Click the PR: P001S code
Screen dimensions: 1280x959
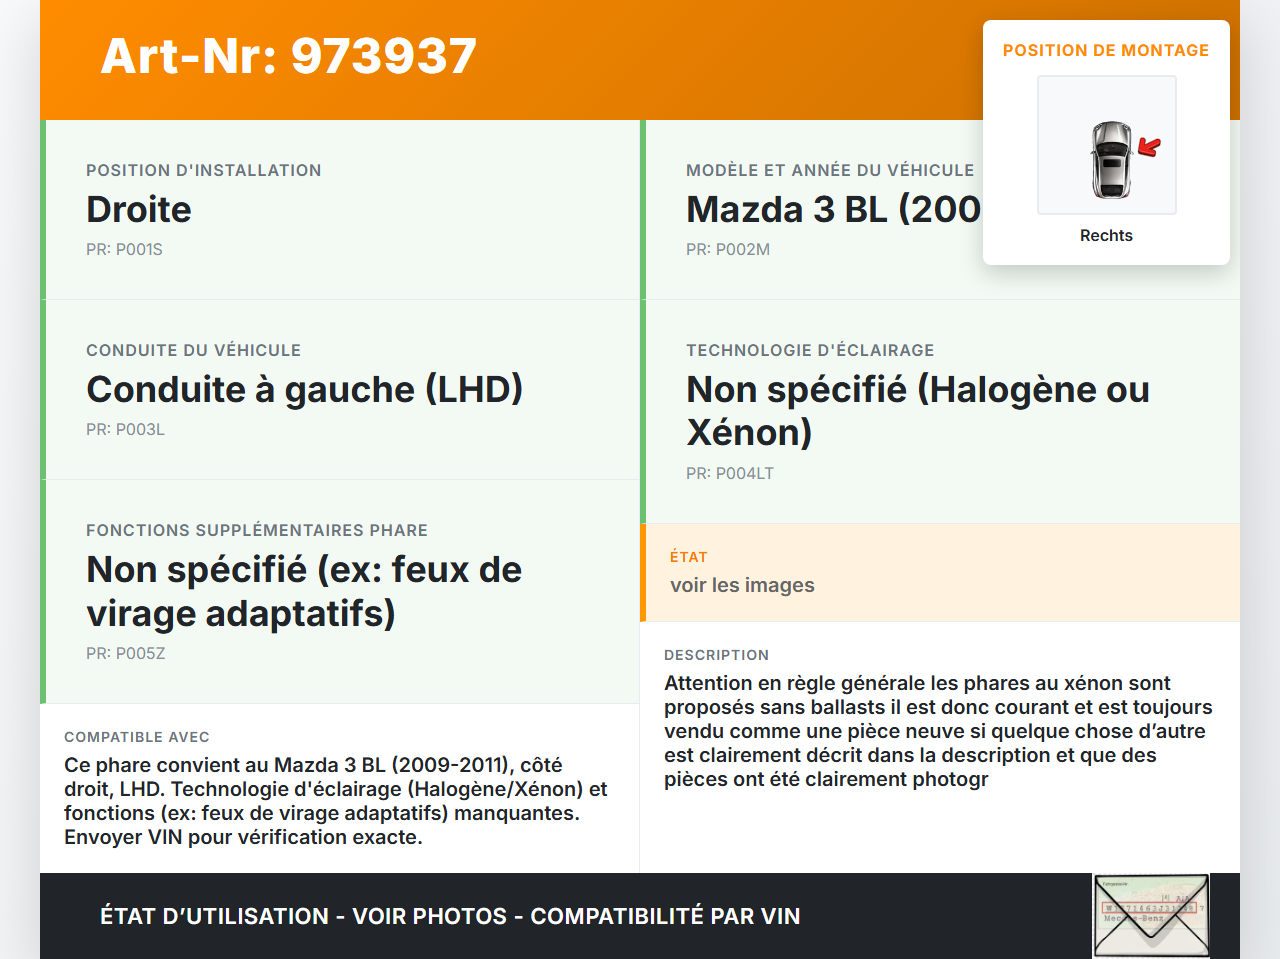(124, 249)
